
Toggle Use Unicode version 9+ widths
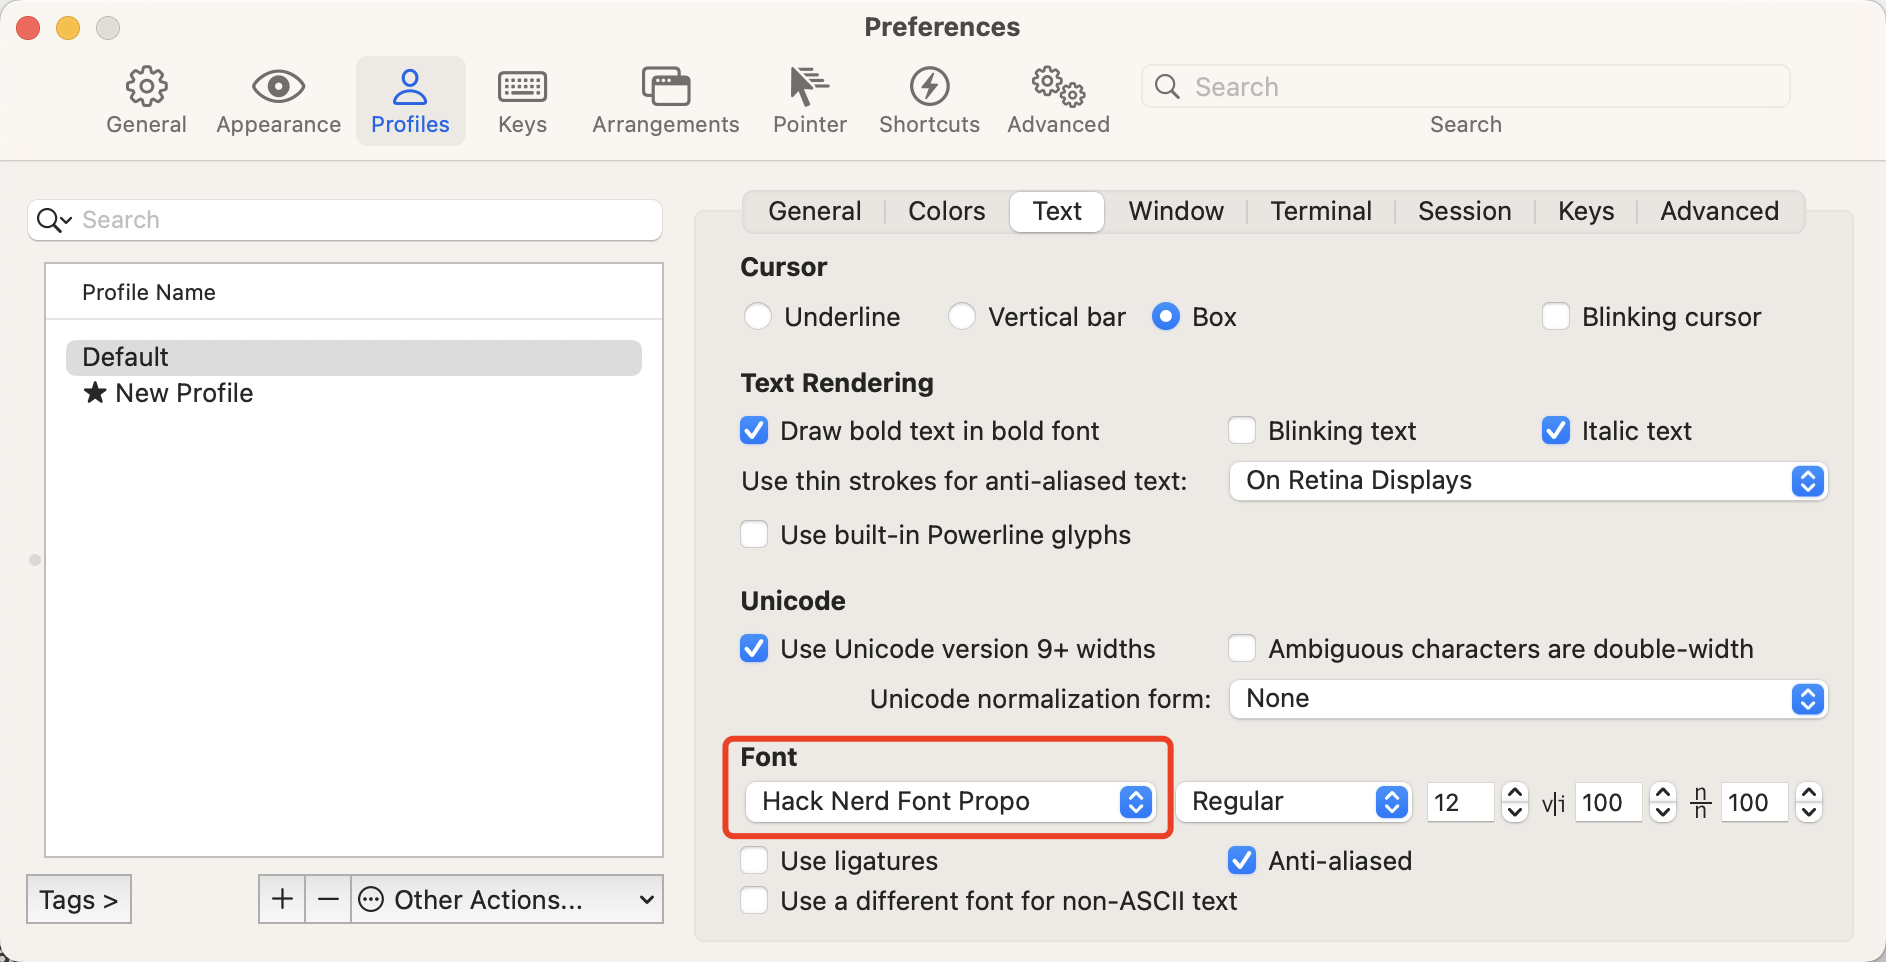[754, 649]
